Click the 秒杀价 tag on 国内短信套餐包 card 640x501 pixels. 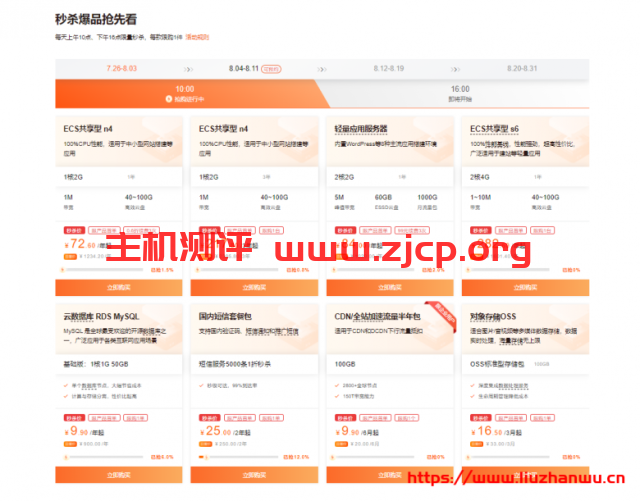(x=210, y=418)
